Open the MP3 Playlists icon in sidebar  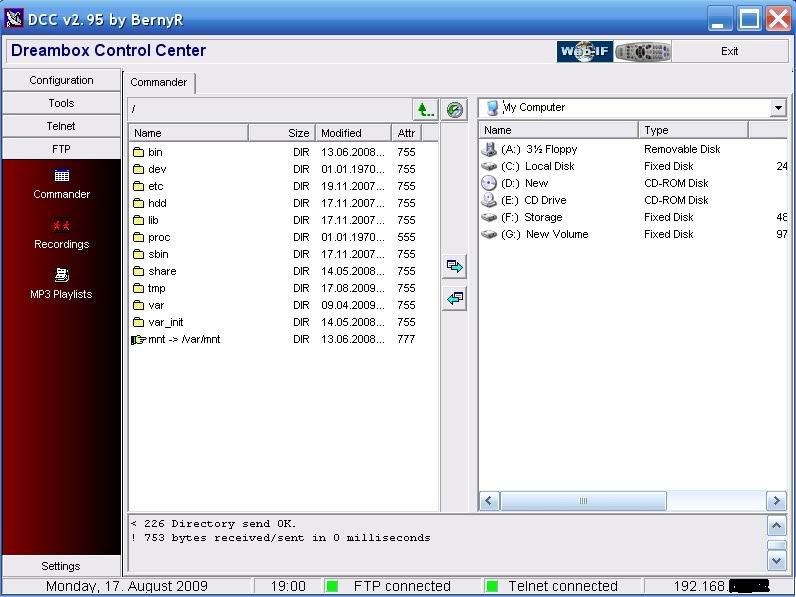point(61,275)
